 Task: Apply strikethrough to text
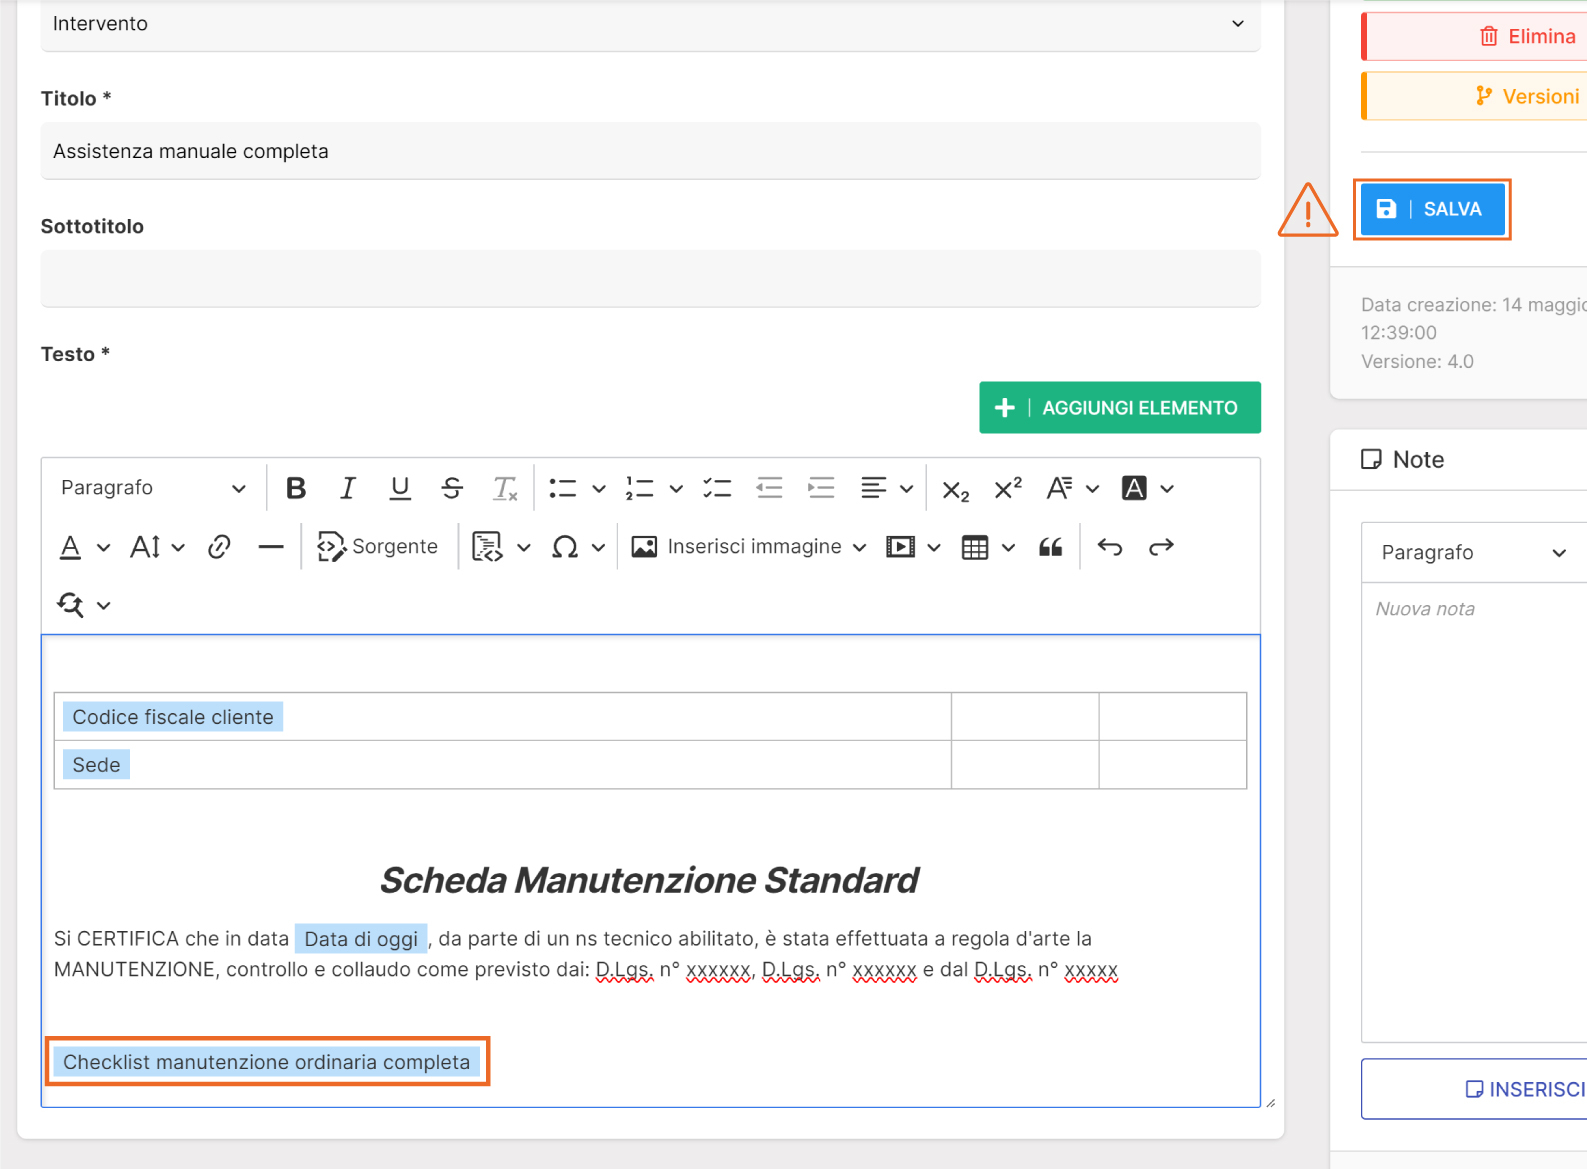point(452,488)
